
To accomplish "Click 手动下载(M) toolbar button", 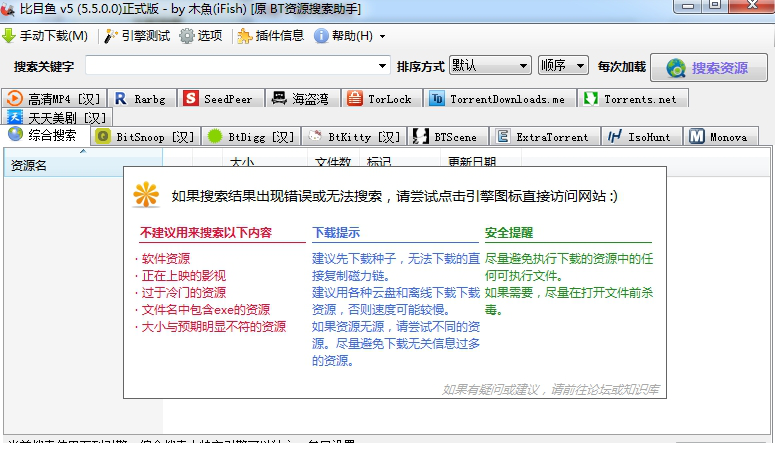I will pyautogui.click(x=45, y=36).
